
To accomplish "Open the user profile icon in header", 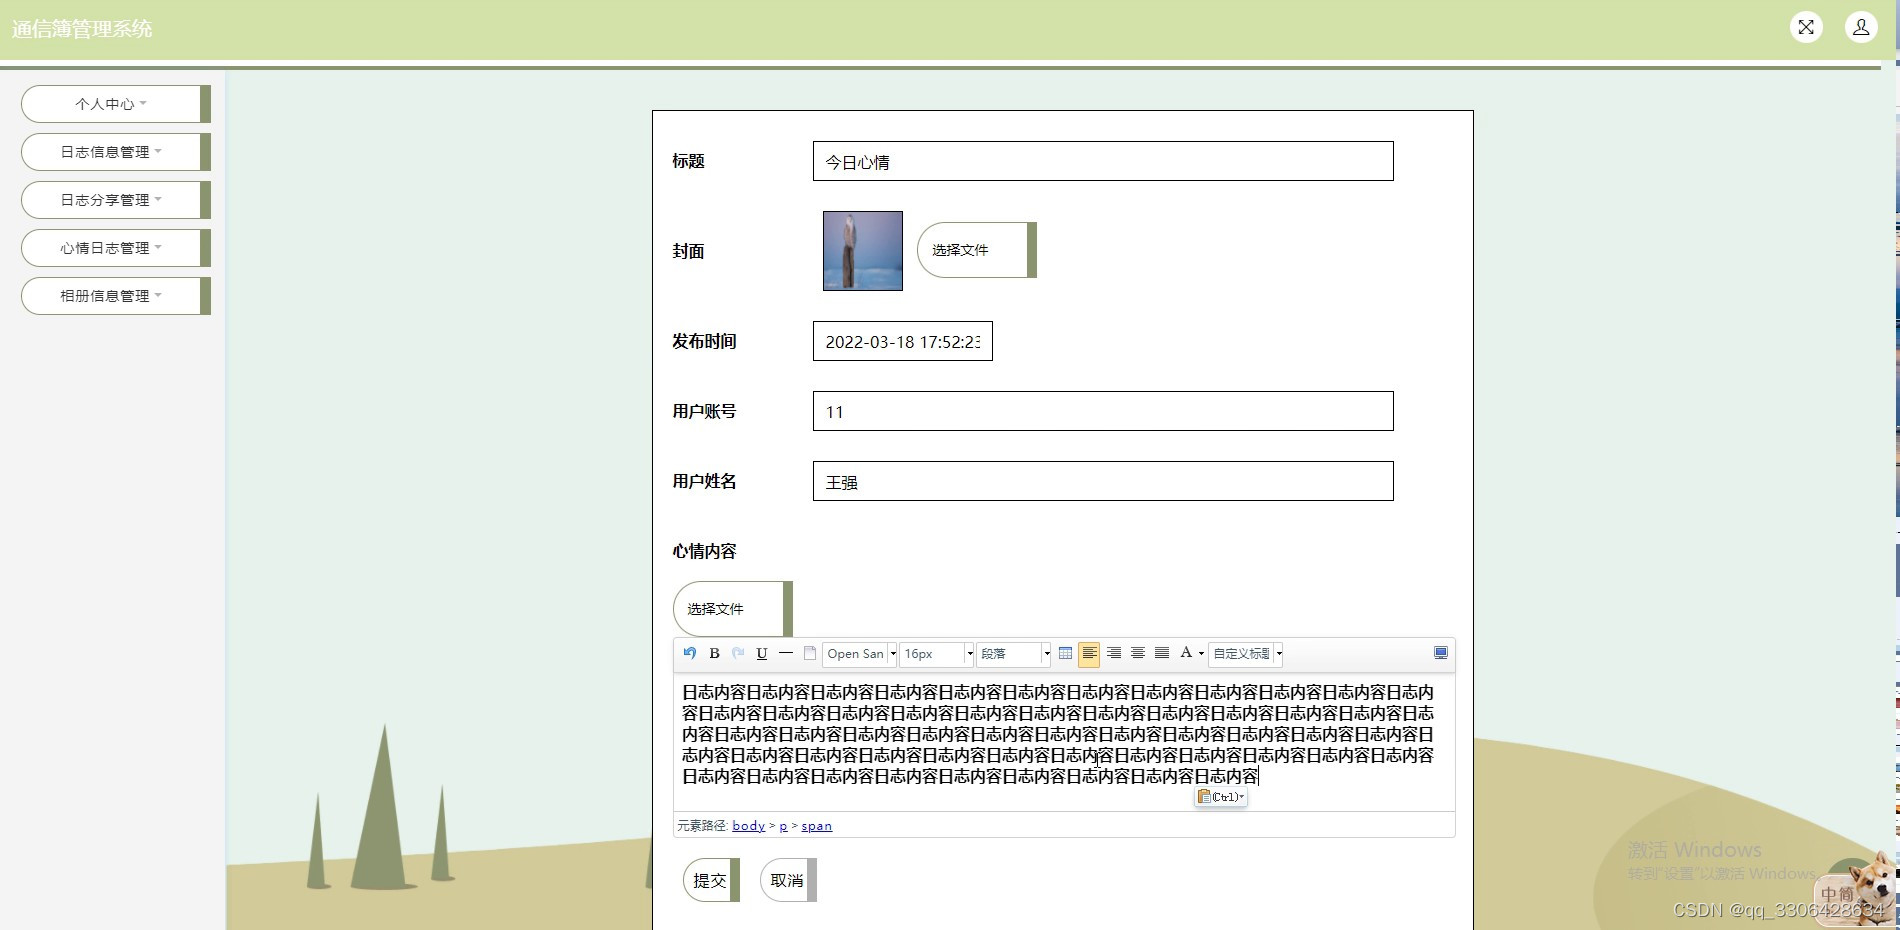I will (1861, 27).
